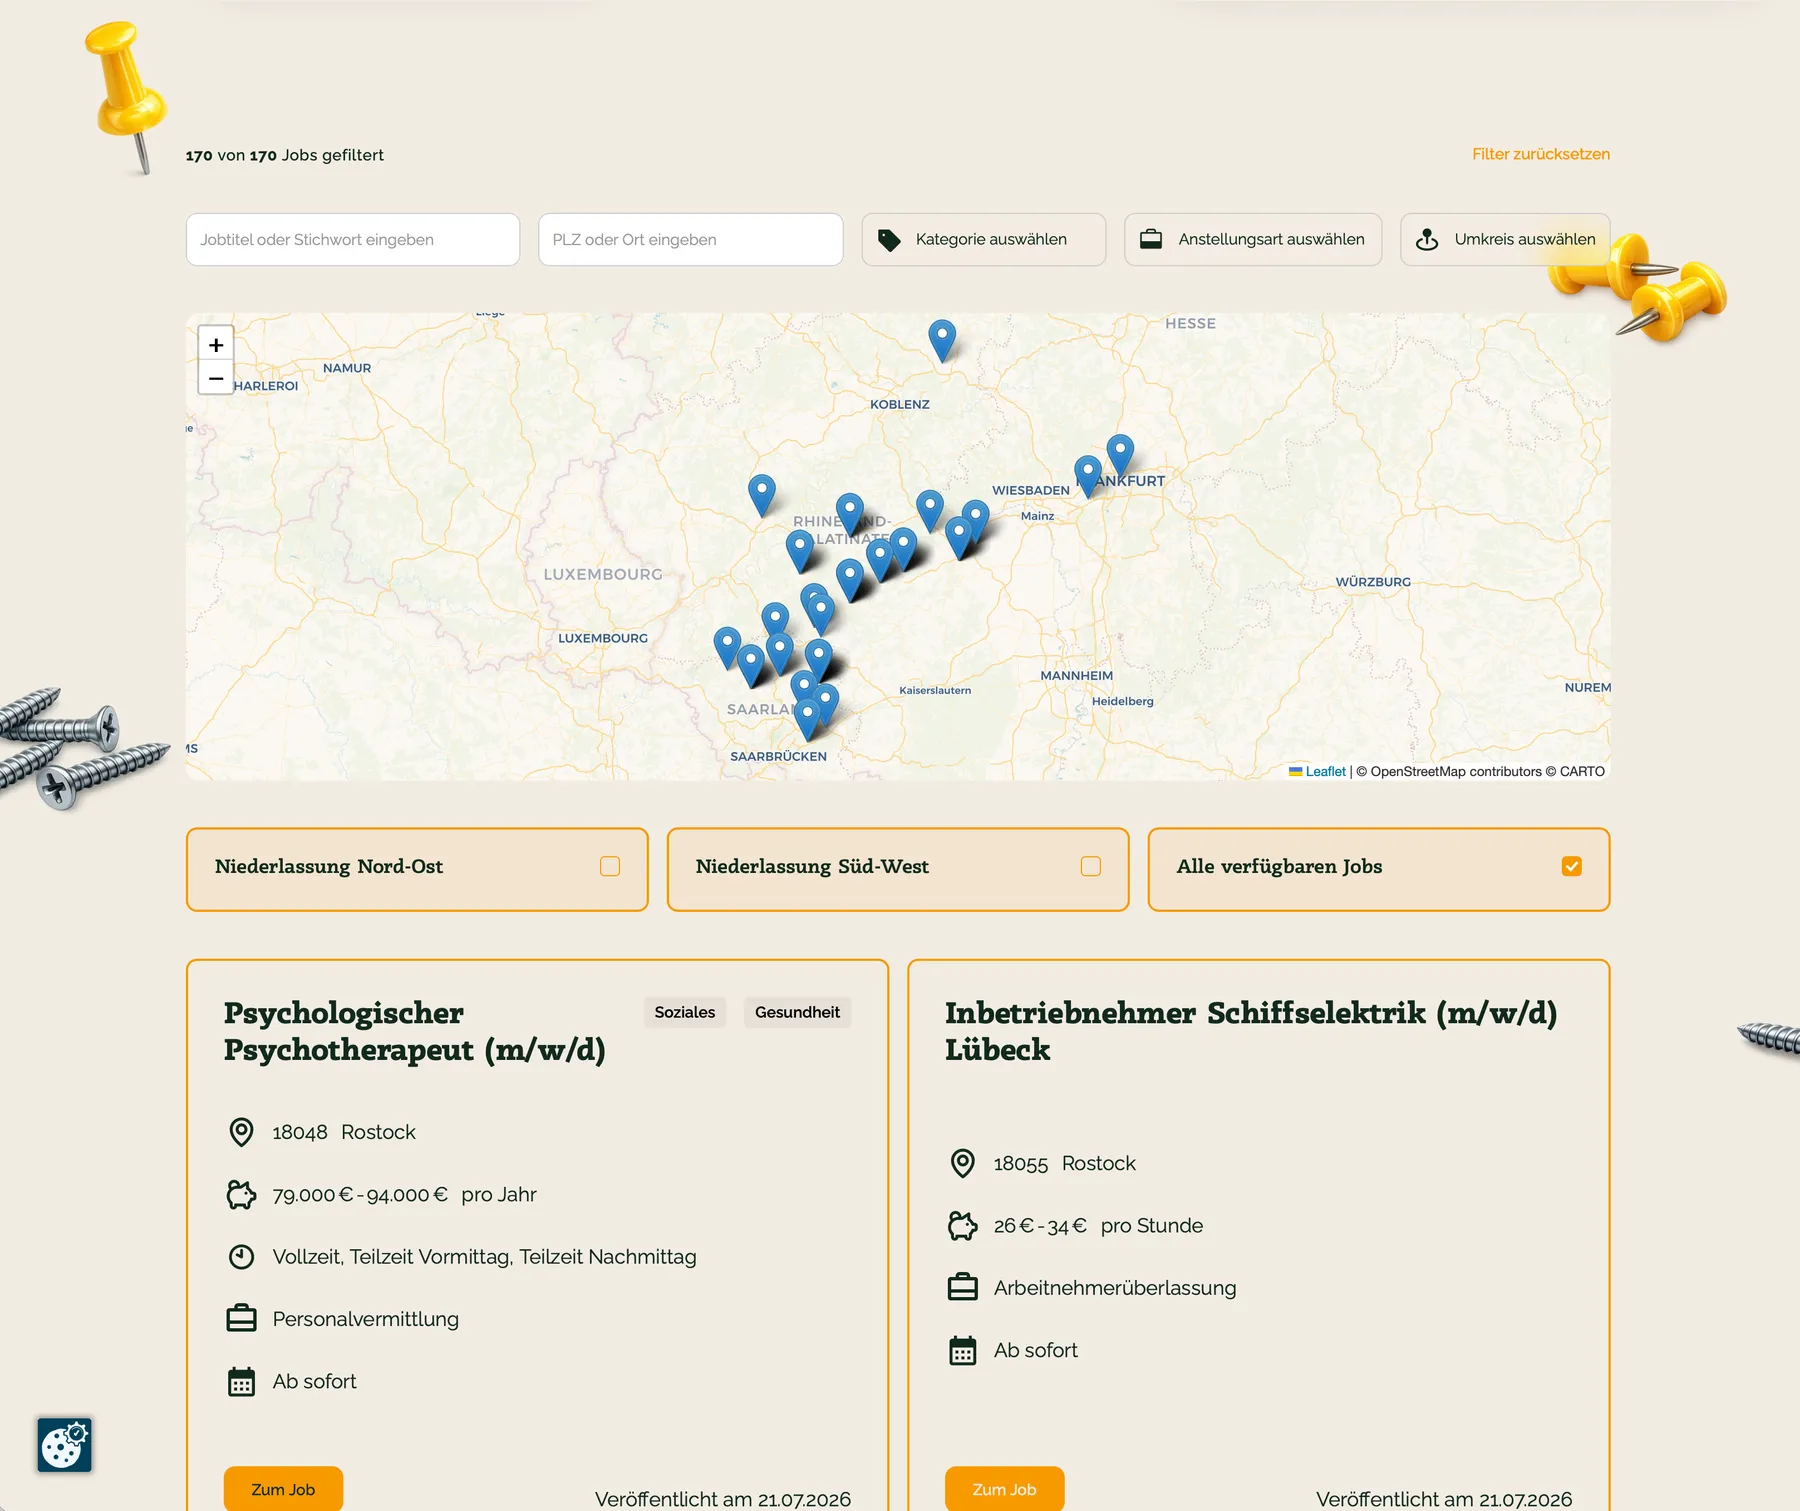The height and width of the screenshot is (1511, 1800).
Task: Zoom out on the map
Action: (216, 379)
